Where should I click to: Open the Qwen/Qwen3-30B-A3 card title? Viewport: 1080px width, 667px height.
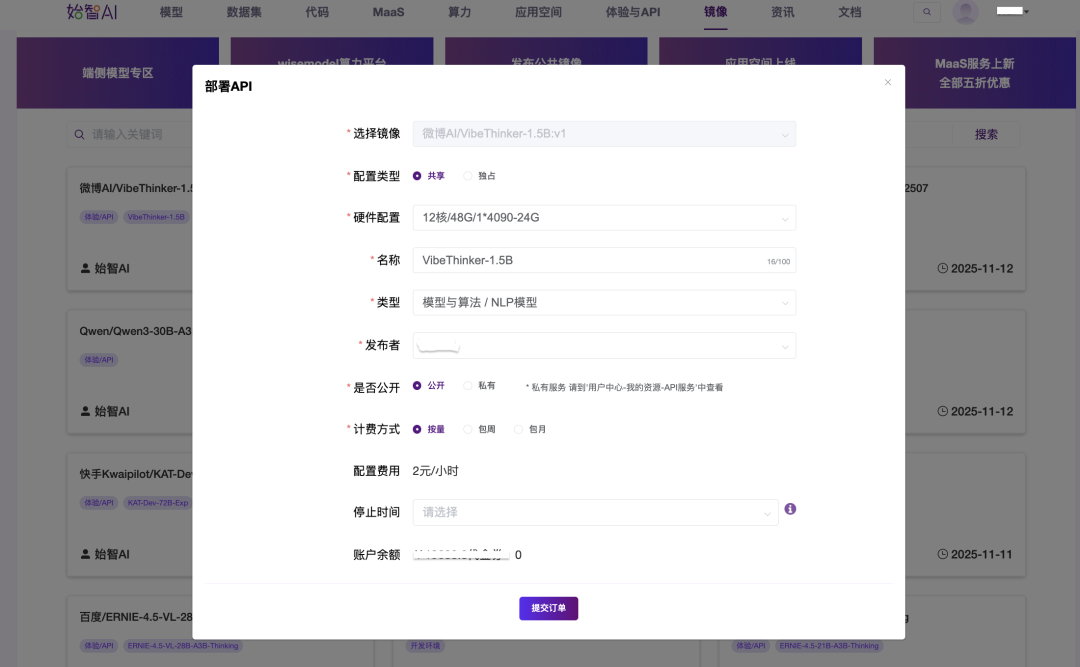pyautogui.click(x=135, y=331)
